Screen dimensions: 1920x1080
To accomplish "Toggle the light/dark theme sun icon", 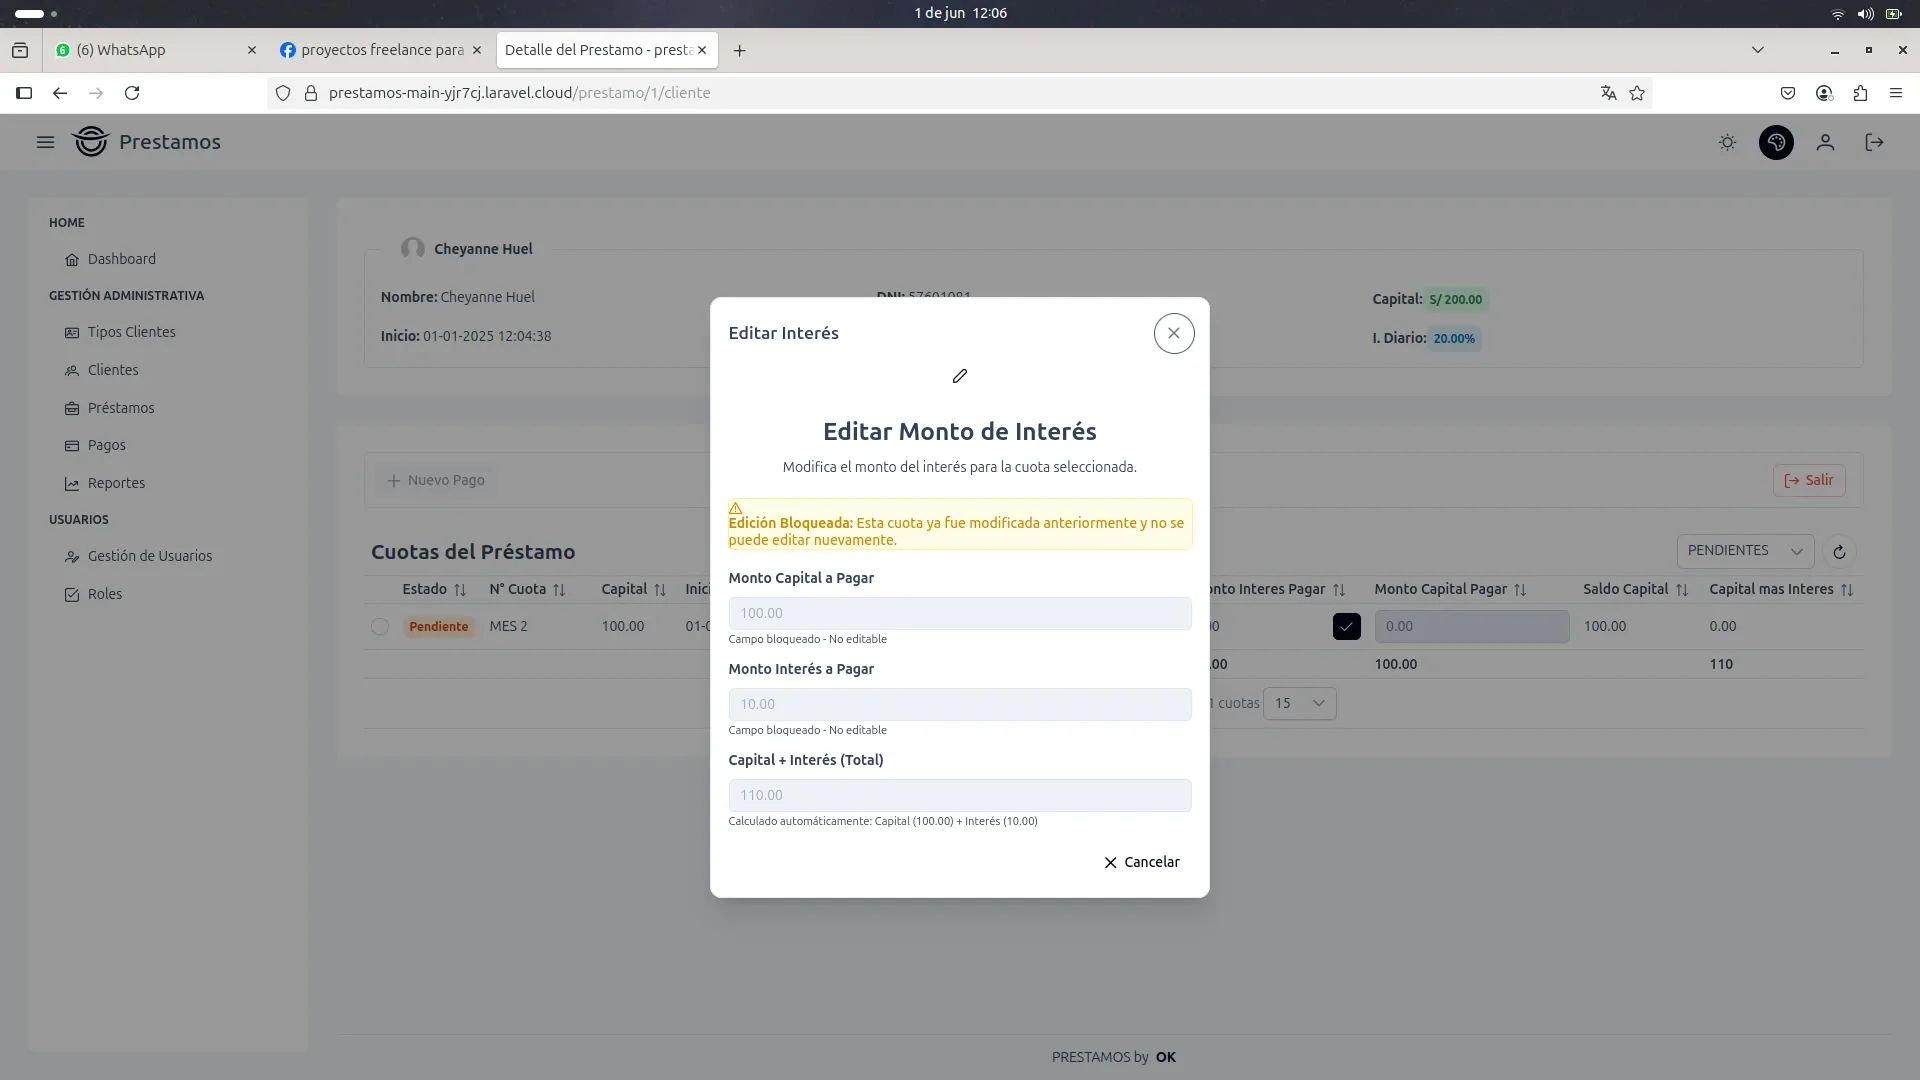I will (x=1727, y=143).
